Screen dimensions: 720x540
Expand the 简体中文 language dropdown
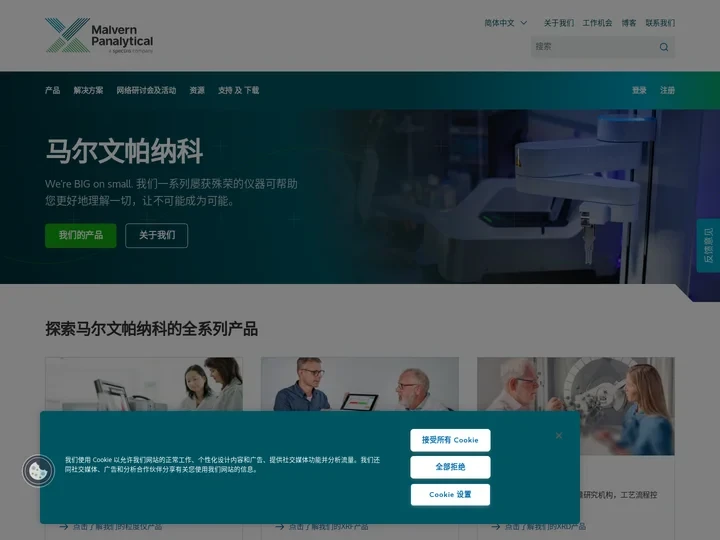[506, 23]
